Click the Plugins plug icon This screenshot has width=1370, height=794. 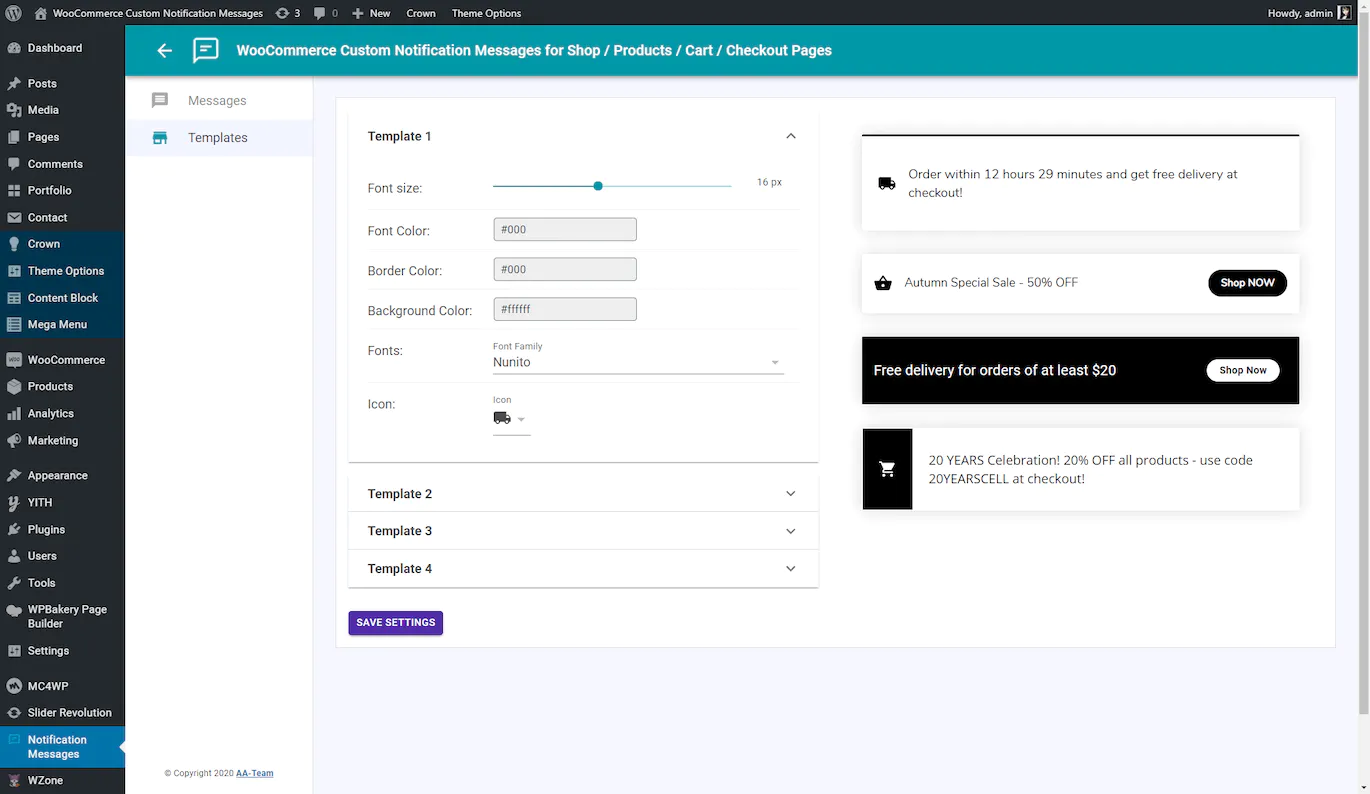point(14,530)
